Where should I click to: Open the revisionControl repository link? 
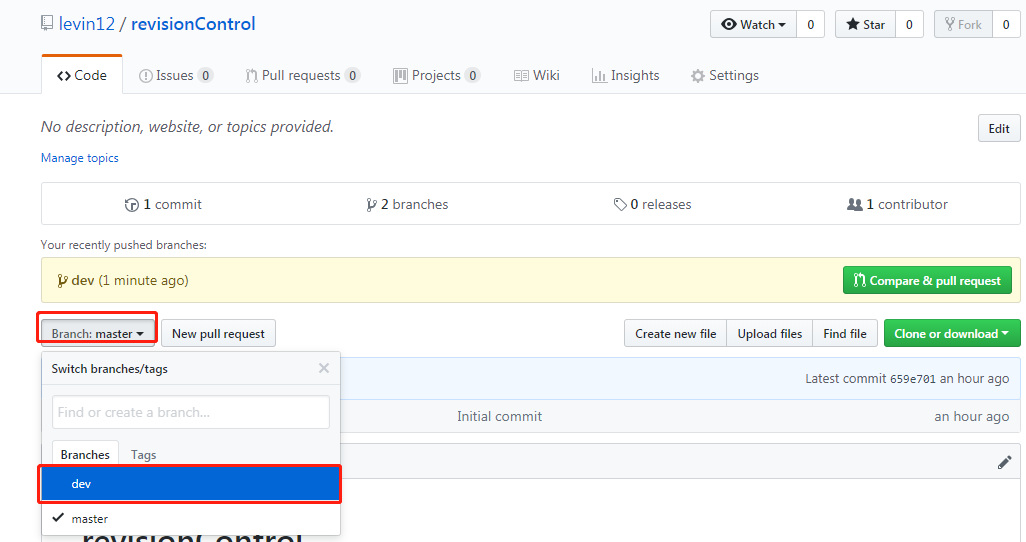click(193, 24)
